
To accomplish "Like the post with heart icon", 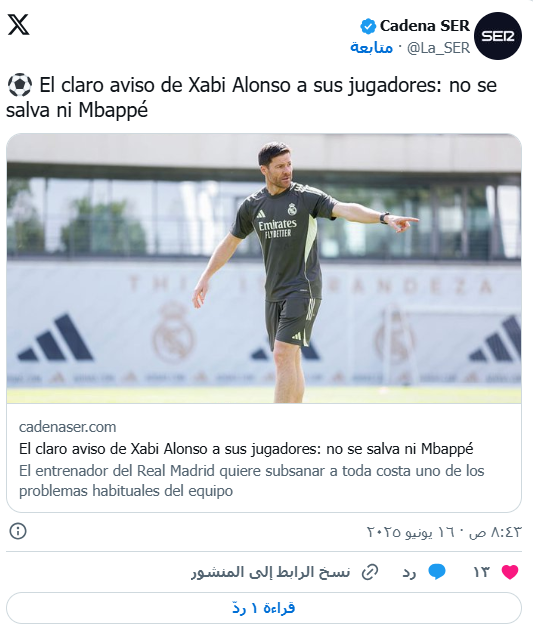I will click(509, 572).
